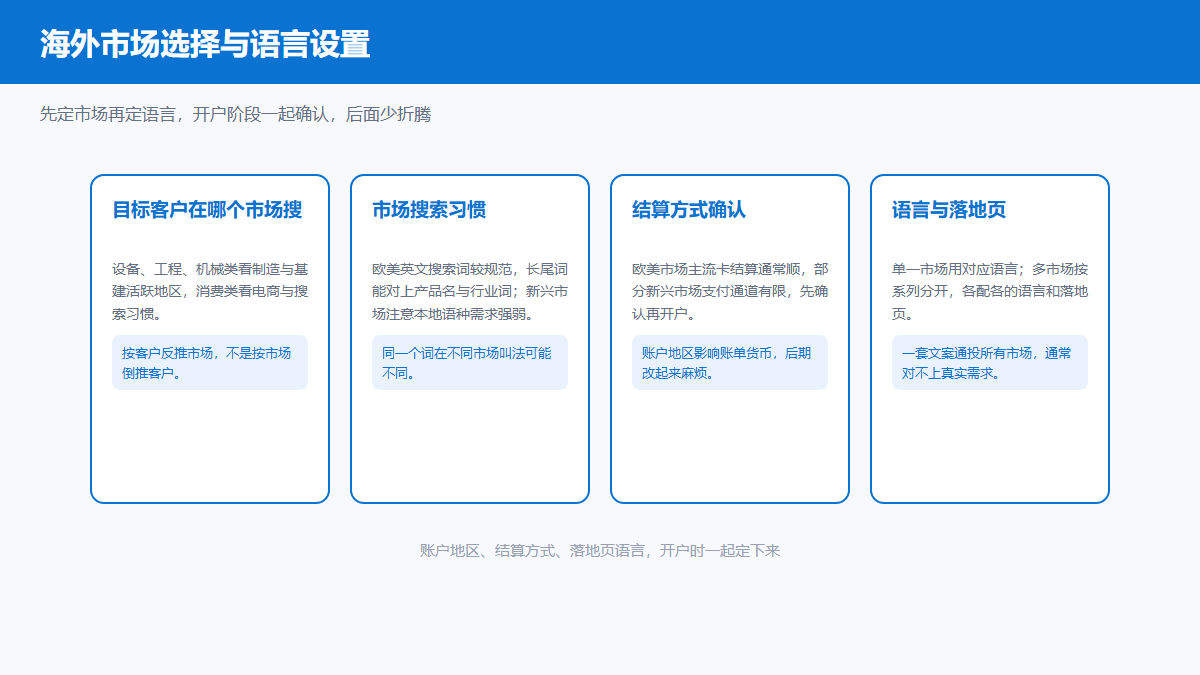
Task: Select paragraph starting 欧美市场主流卡结算
Action: coord(730,291)
